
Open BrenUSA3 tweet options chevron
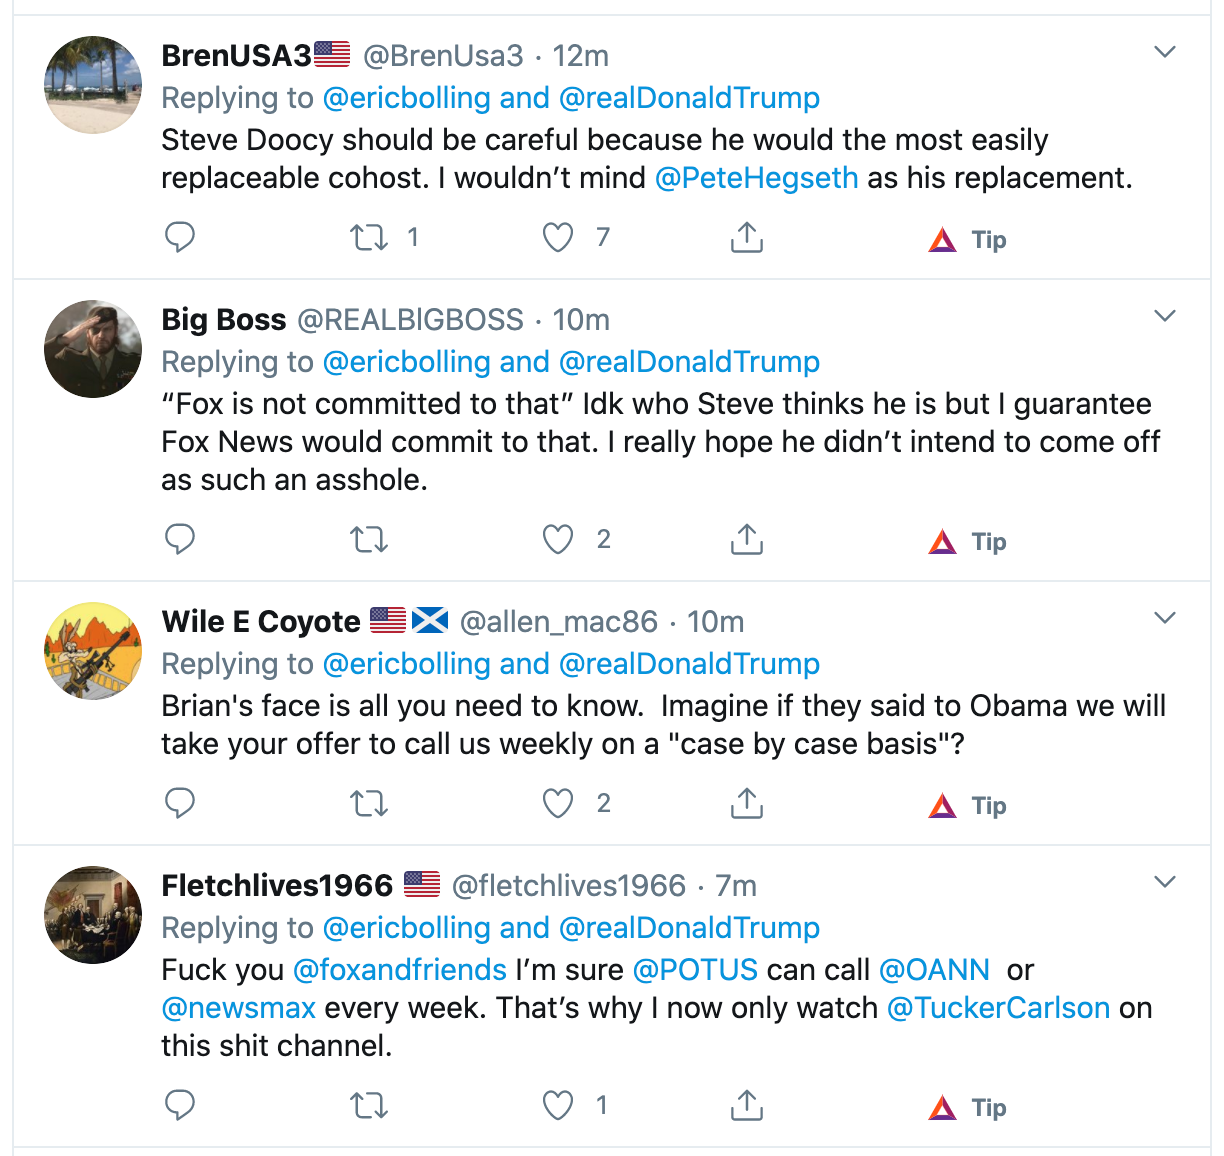click(x=1165, y=52)
